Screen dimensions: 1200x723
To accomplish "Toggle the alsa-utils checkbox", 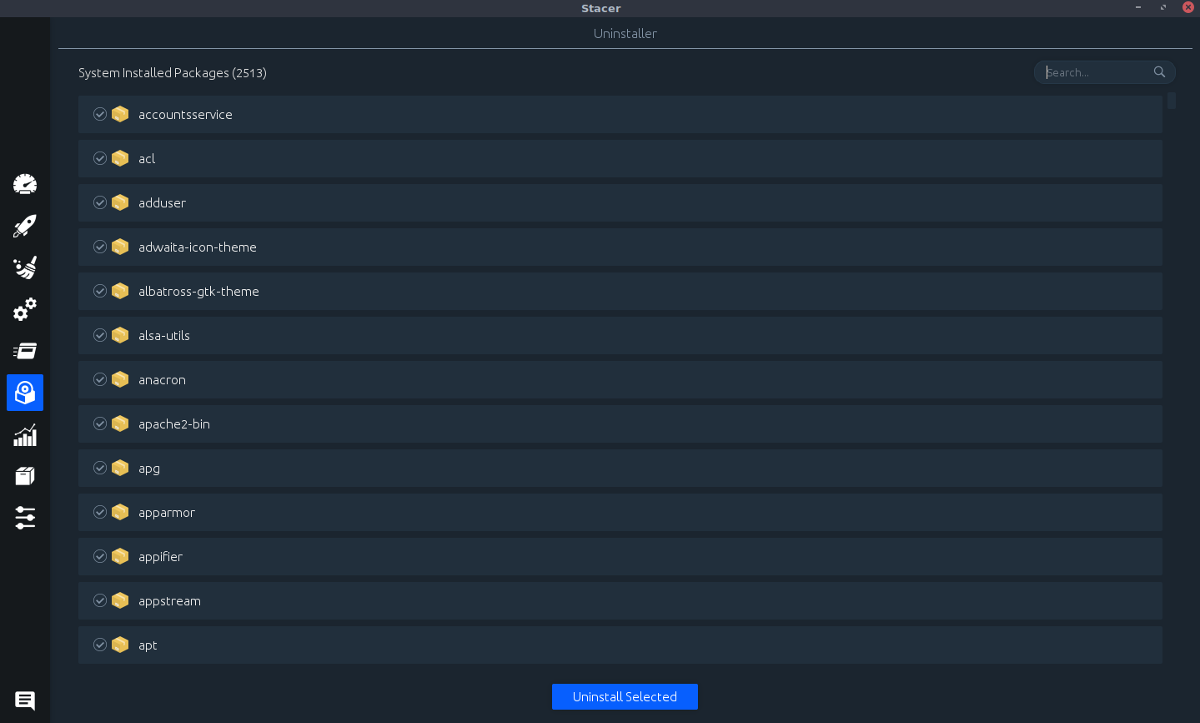I will point(100,335).
